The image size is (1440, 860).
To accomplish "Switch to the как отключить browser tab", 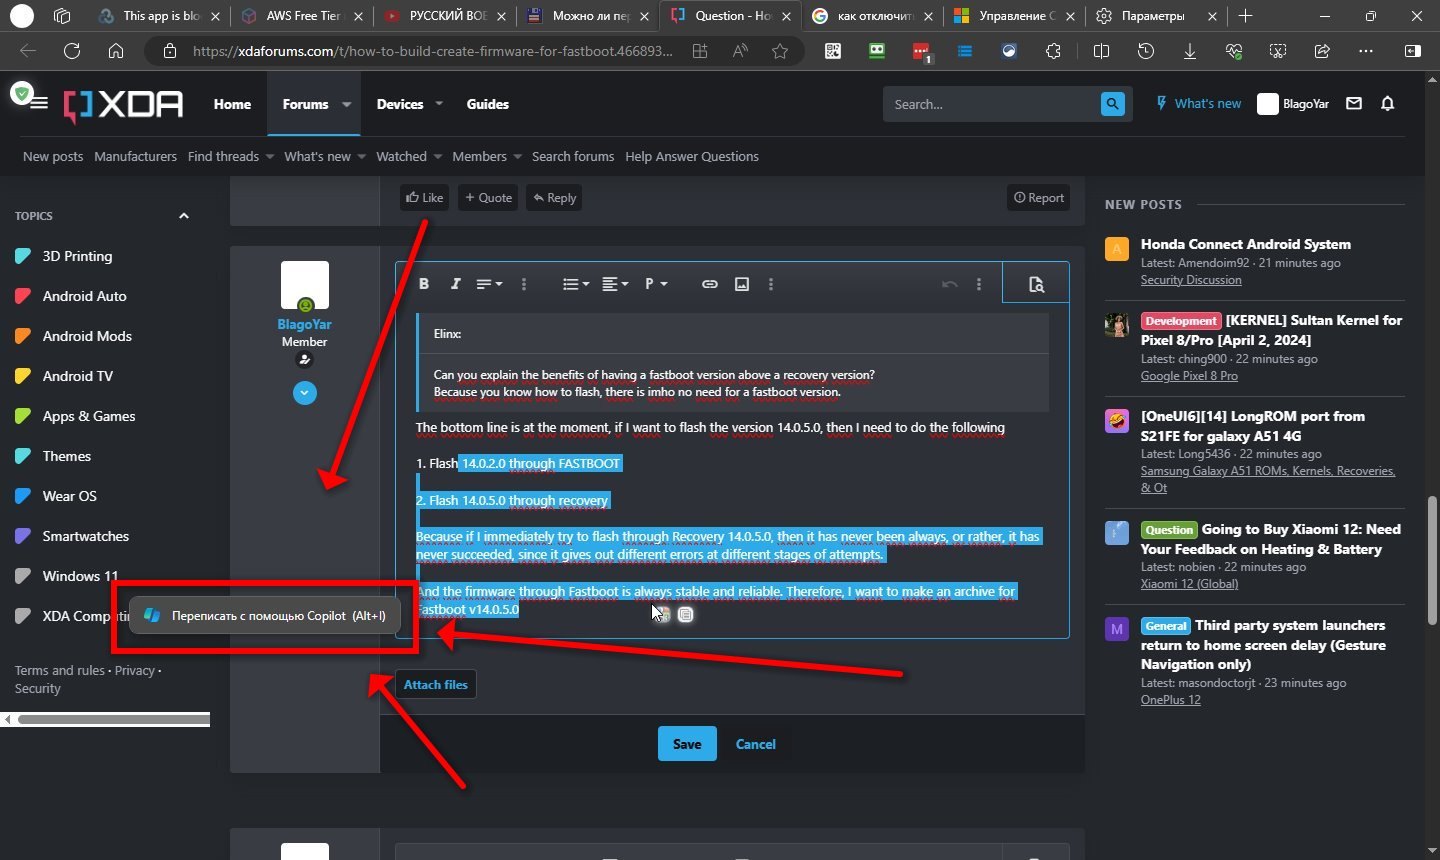I will pyautogui.click(x=871, y=16).
